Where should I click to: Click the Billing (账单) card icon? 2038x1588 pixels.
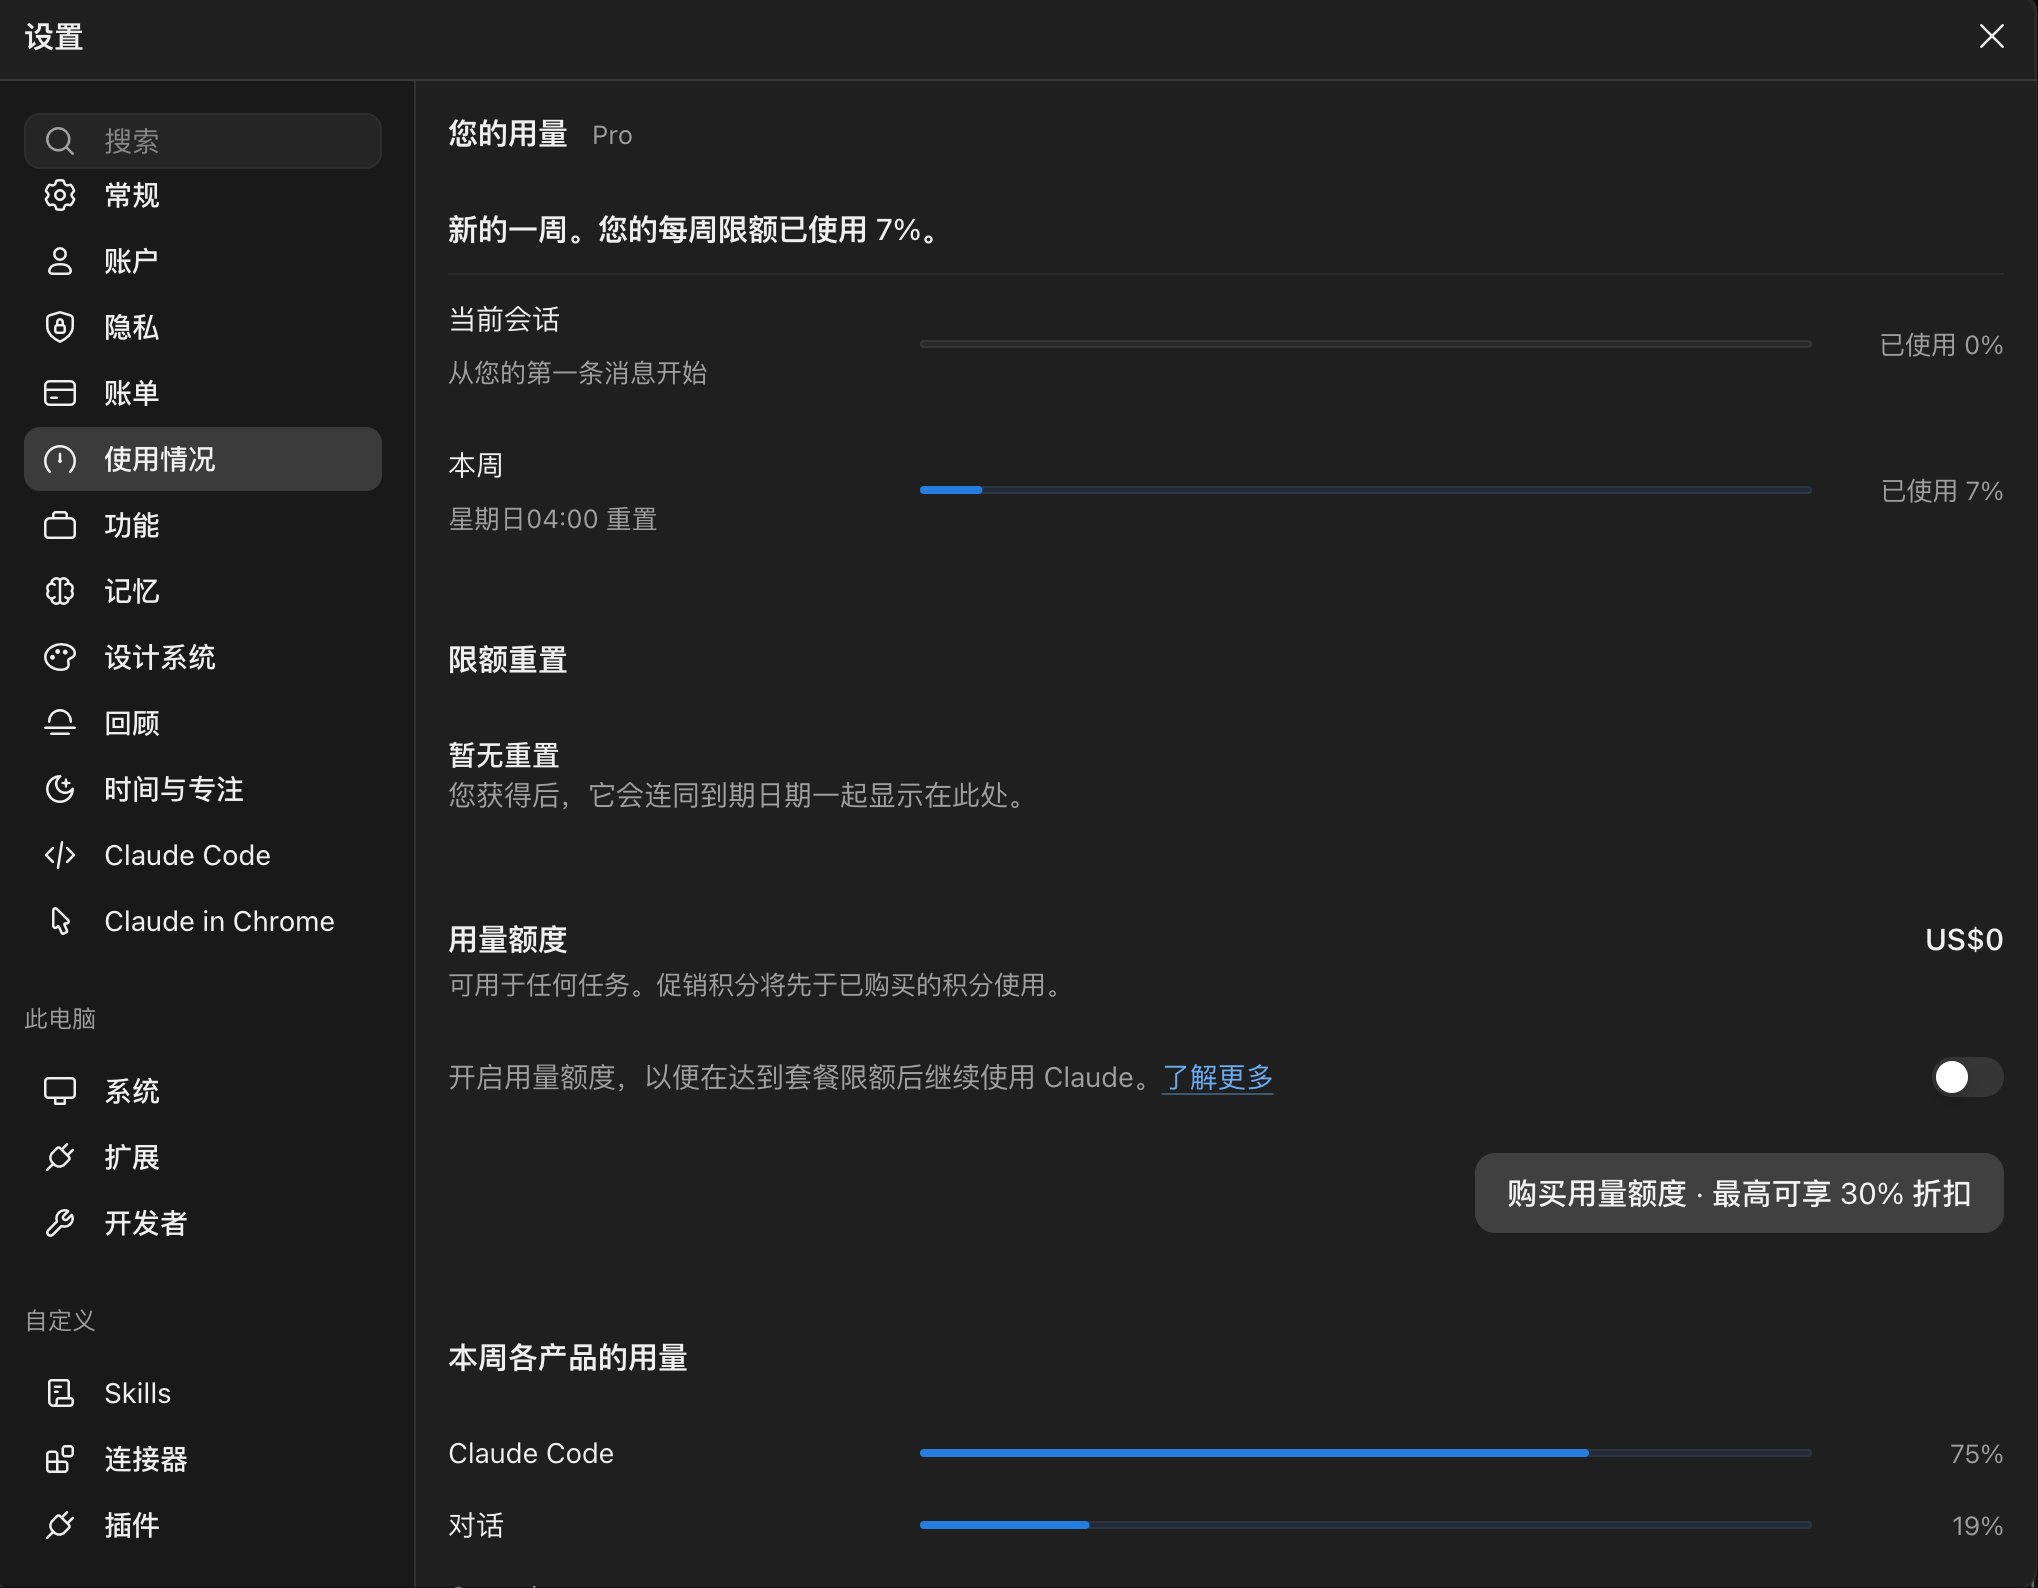60,393
